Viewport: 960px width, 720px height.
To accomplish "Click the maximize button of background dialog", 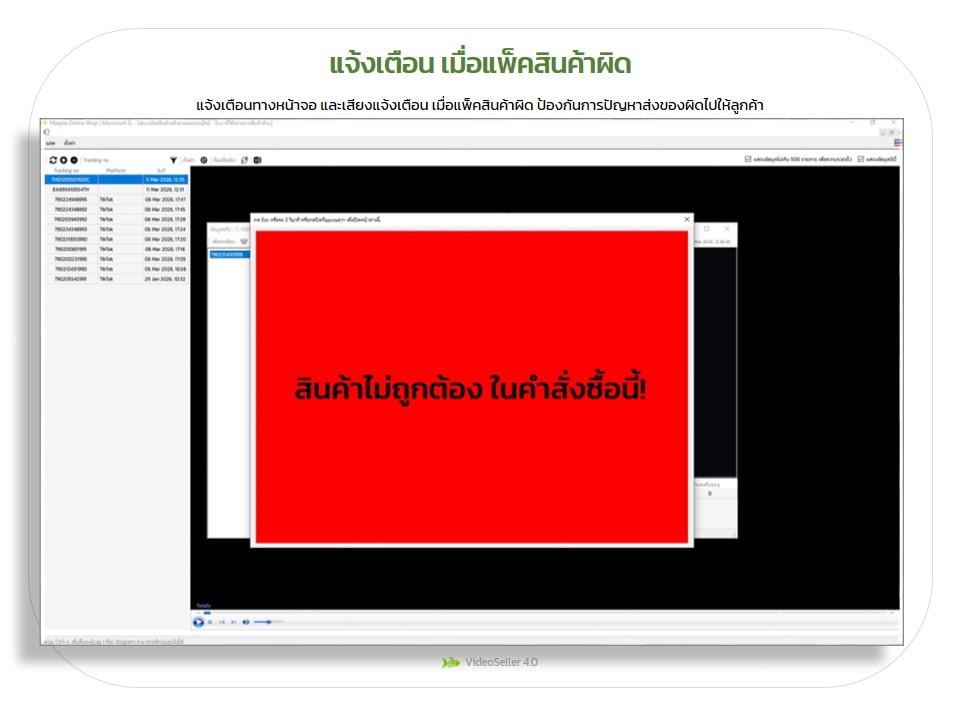I will [x=706, y=228].
